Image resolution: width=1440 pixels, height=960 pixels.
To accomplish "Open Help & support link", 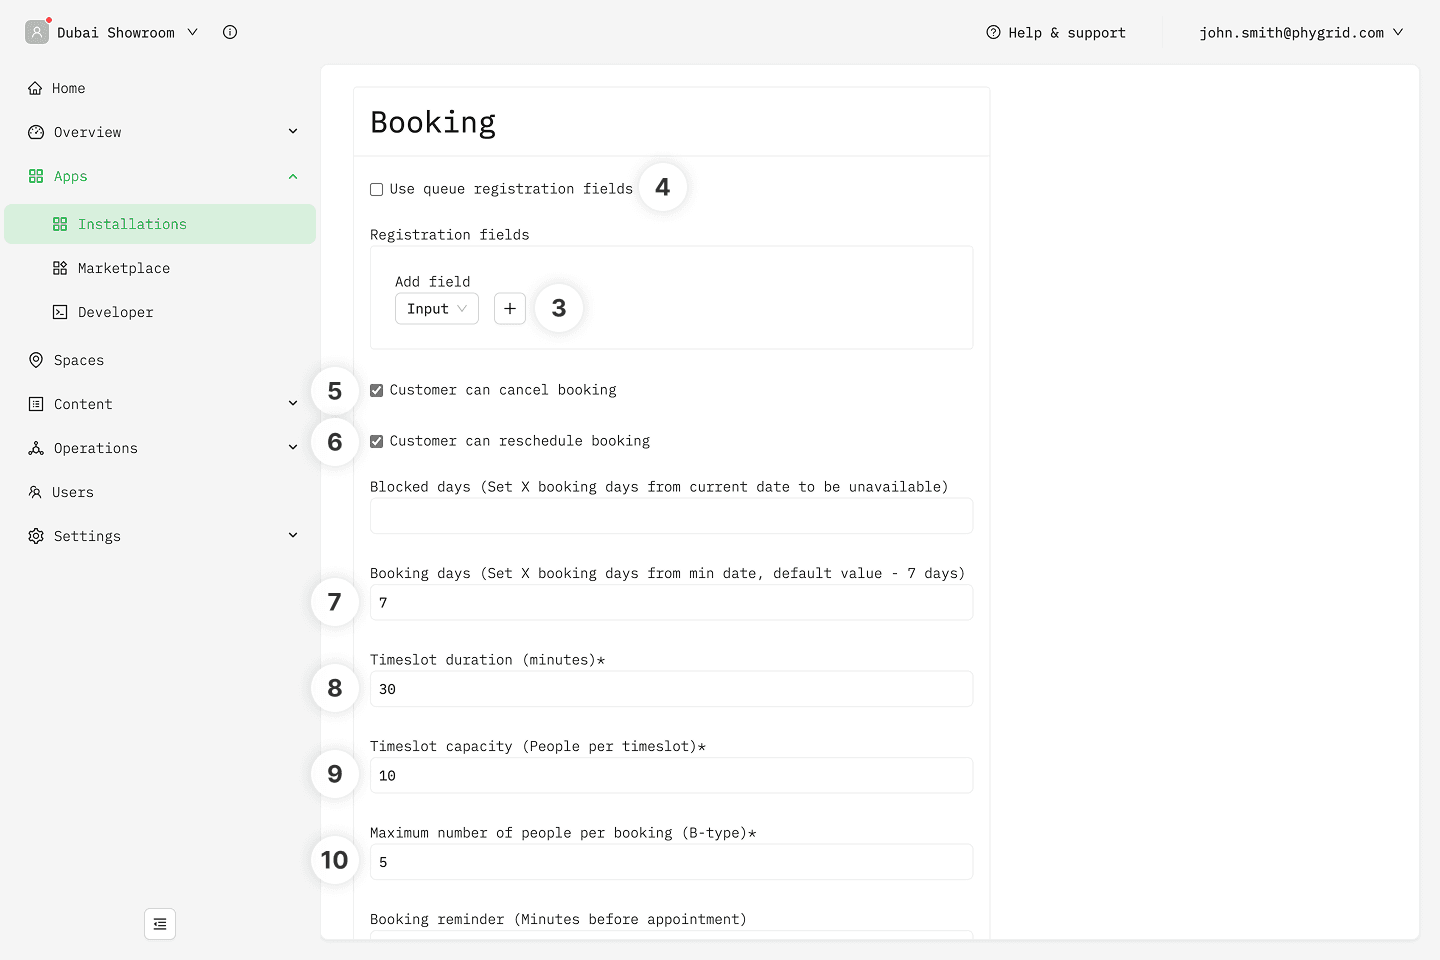I will point(1056,32).
